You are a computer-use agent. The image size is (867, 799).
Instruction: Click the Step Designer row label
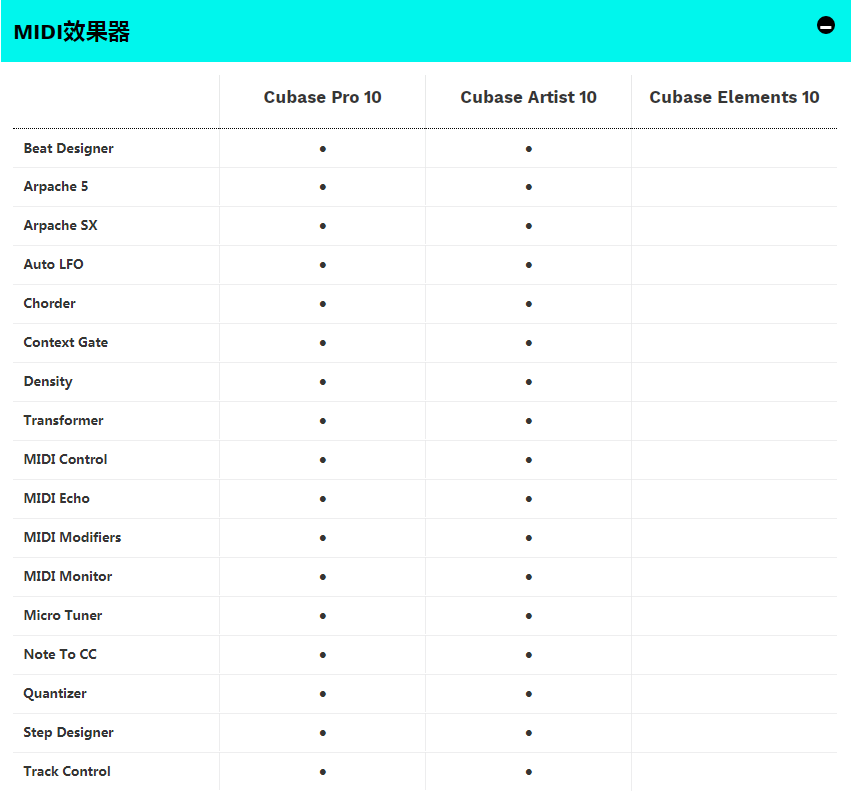coord(69,733)
